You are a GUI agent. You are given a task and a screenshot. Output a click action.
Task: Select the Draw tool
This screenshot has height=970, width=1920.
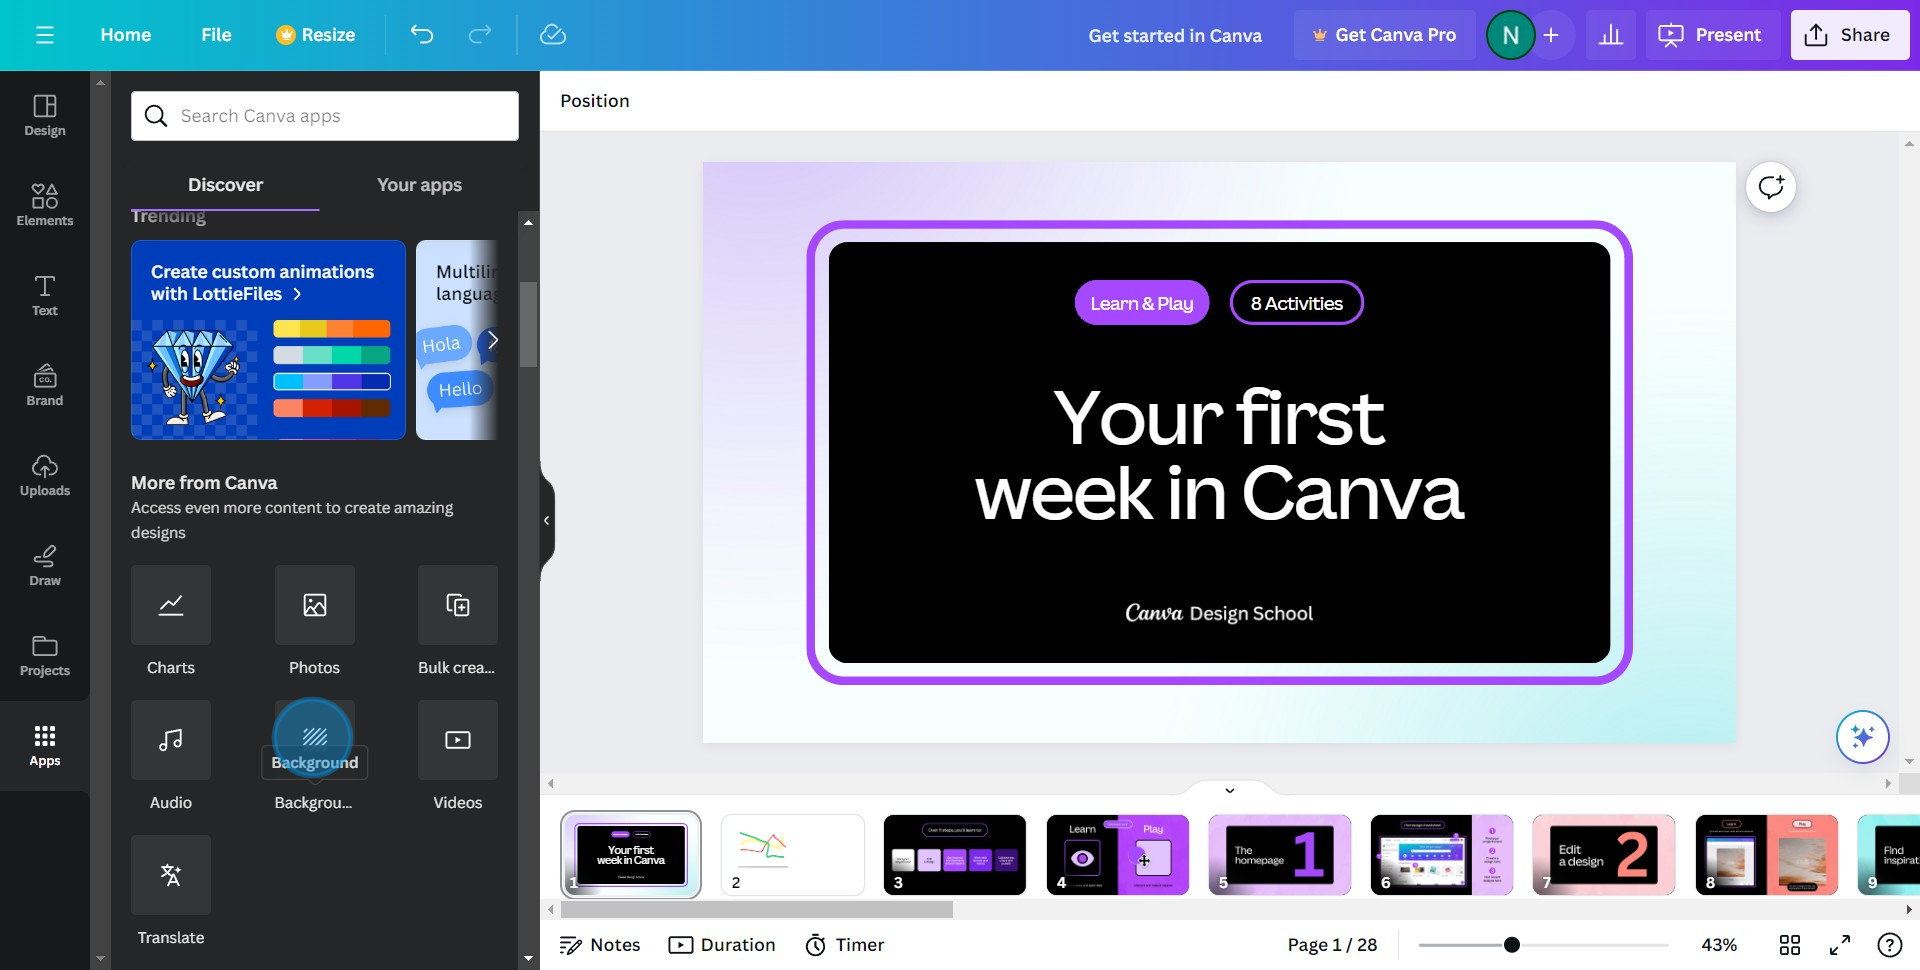[x=45, y=566]
